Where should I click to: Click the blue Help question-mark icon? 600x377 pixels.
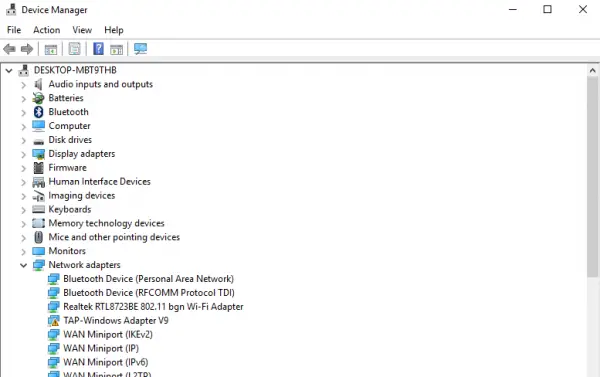(x=98, y=49)
